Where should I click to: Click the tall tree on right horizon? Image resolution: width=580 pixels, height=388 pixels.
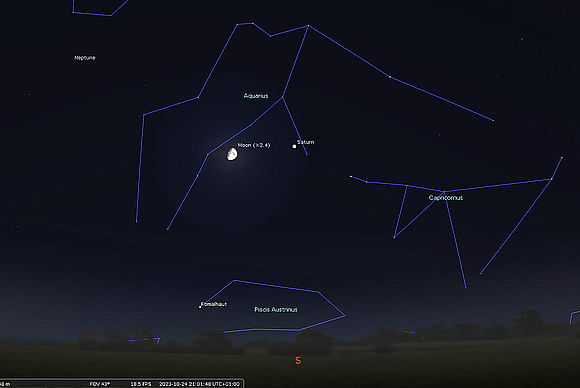point(528,321)
